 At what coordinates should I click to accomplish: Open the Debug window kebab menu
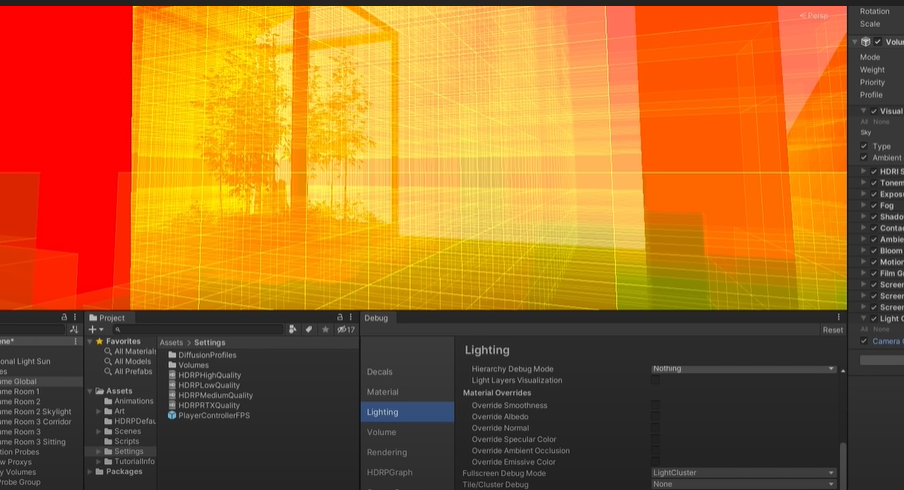[x=839, y=317]
